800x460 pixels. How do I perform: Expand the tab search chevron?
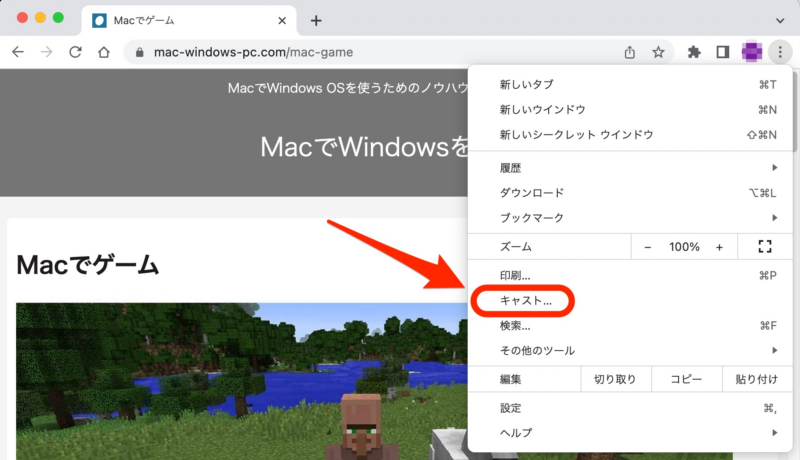[x=780, y=21]
